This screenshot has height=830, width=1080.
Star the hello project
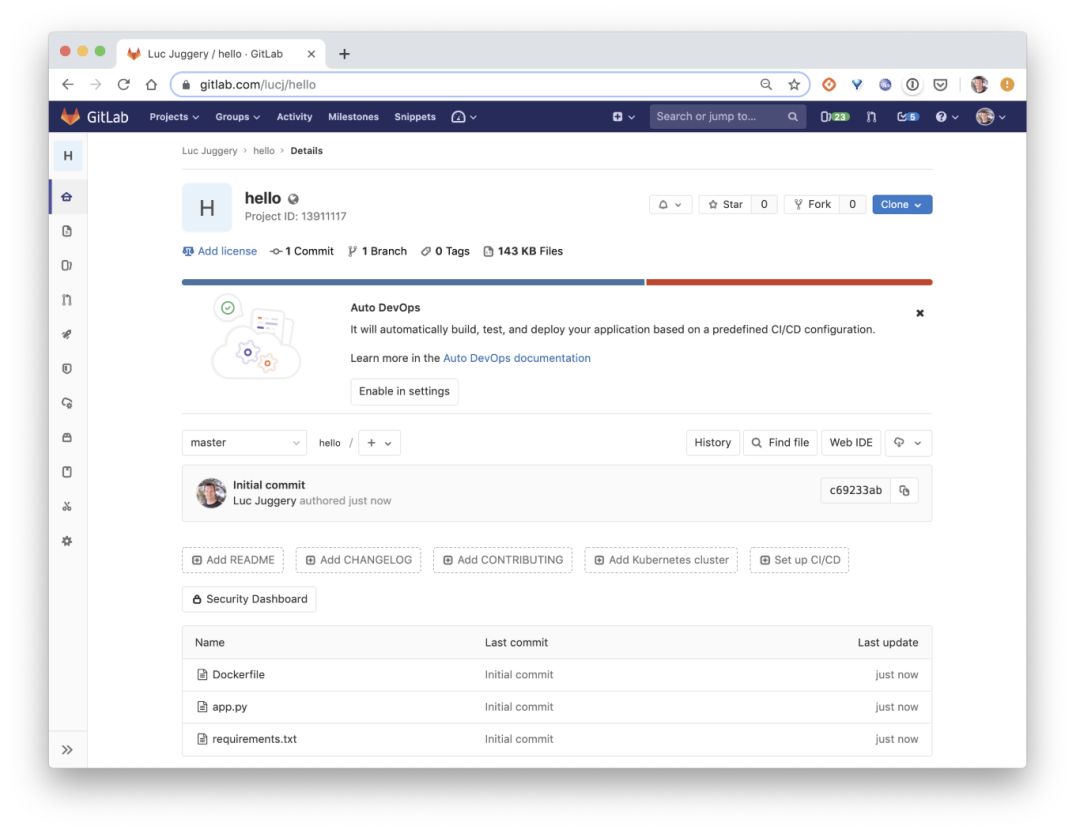[x=725, y=205]
